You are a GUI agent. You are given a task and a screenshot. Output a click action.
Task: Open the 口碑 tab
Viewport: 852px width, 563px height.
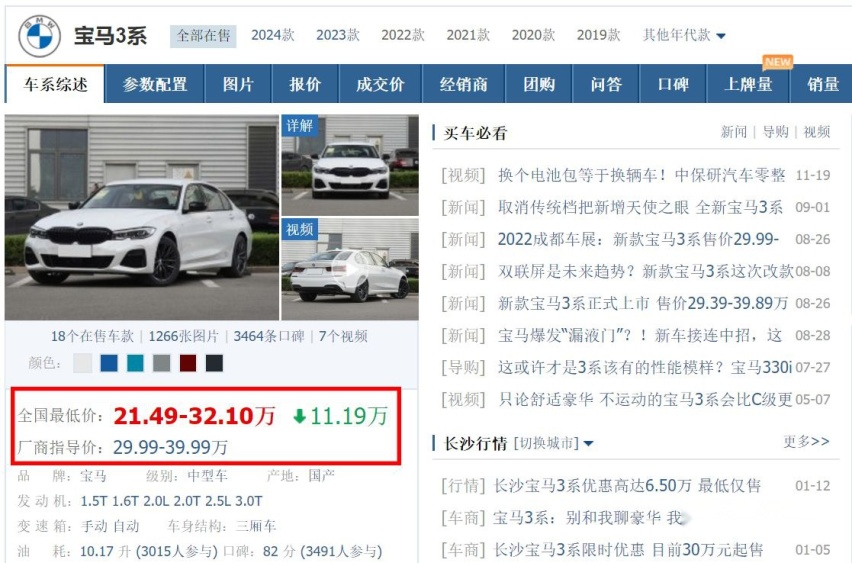pyautogui.click(x=673, y=84)
